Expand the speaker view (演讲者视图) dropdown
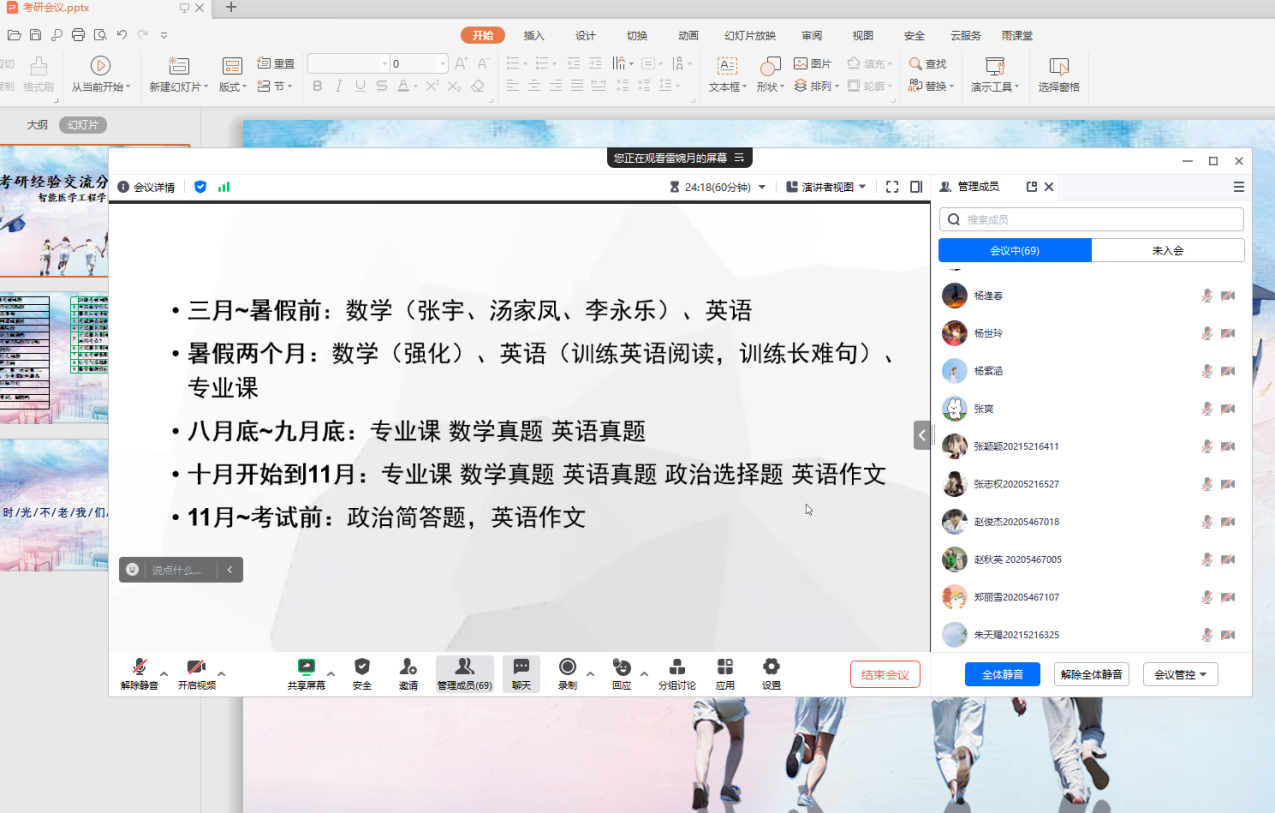 point(862,187)
